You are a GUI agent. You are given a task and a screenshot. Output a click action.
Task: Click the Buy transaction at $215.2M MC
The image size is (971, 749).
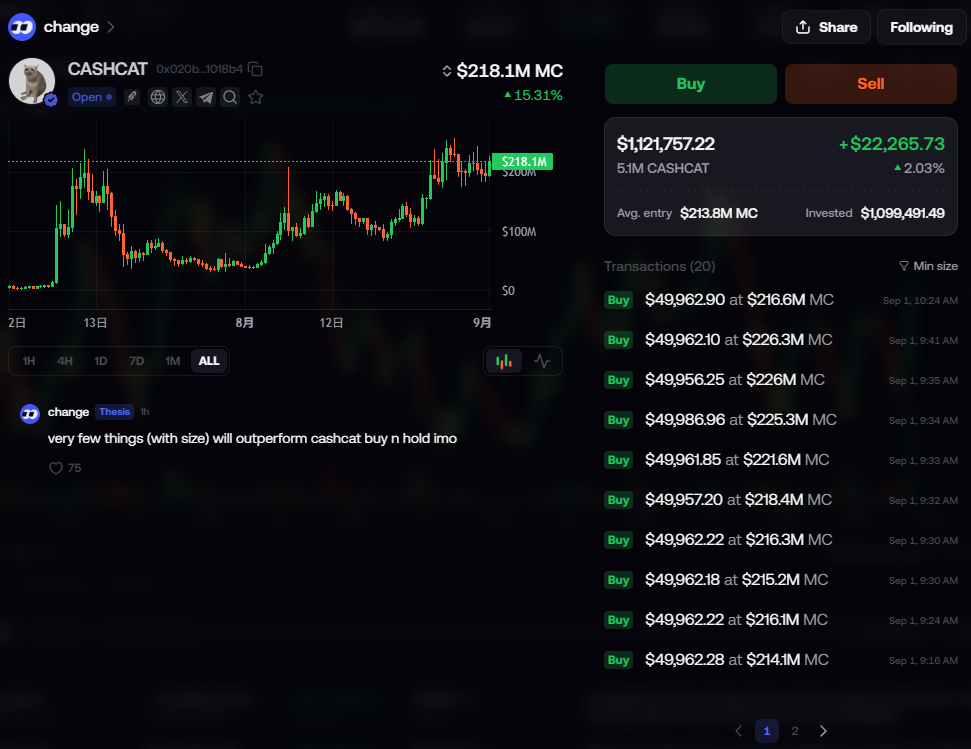781,580
